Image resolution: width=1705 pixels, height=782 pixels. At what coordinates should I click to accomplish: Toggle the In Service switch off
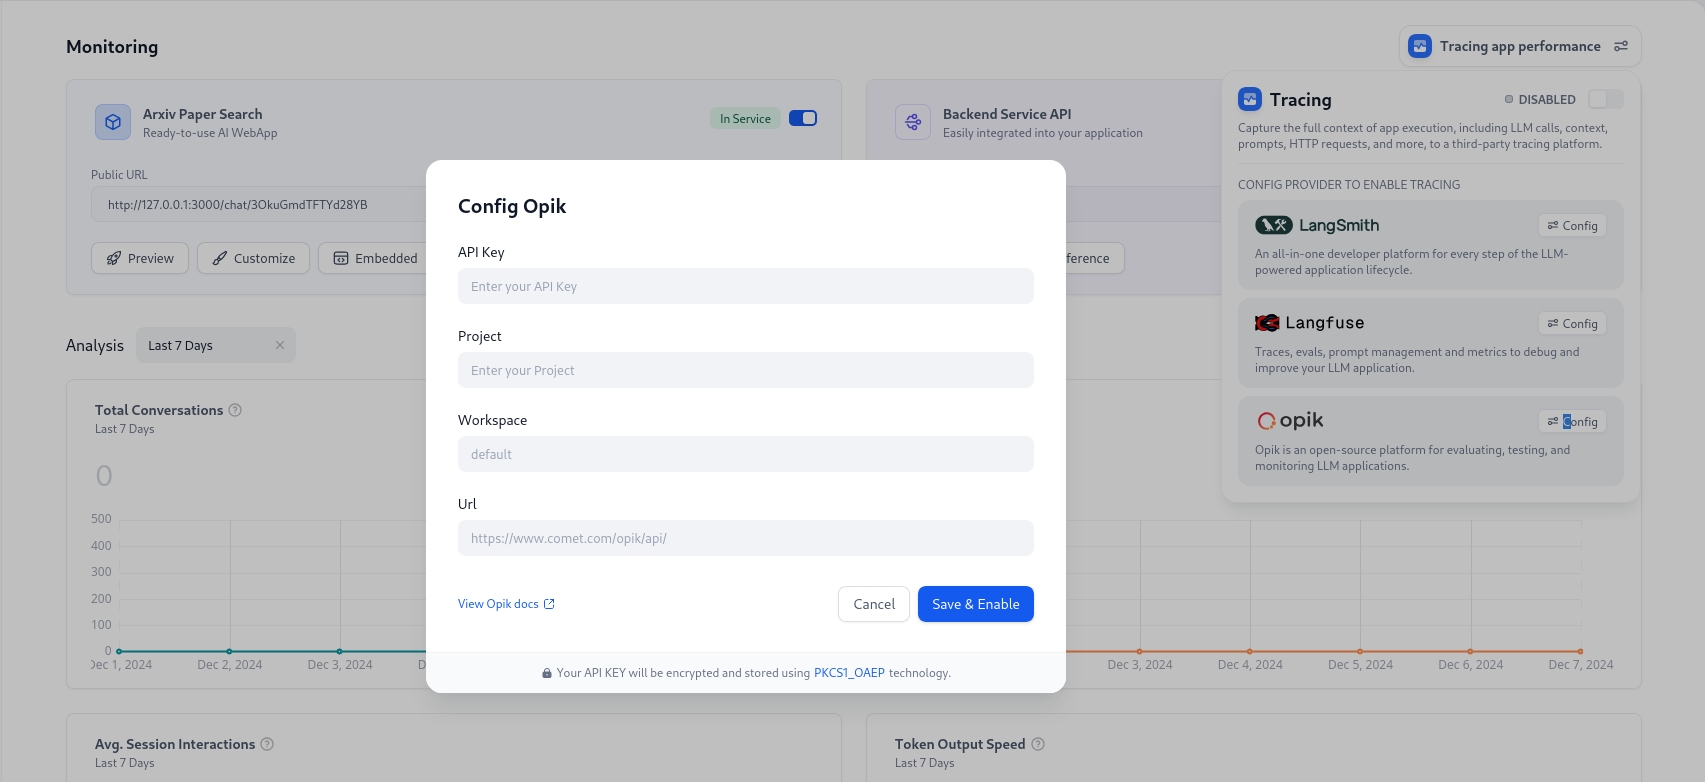(803, 118)
